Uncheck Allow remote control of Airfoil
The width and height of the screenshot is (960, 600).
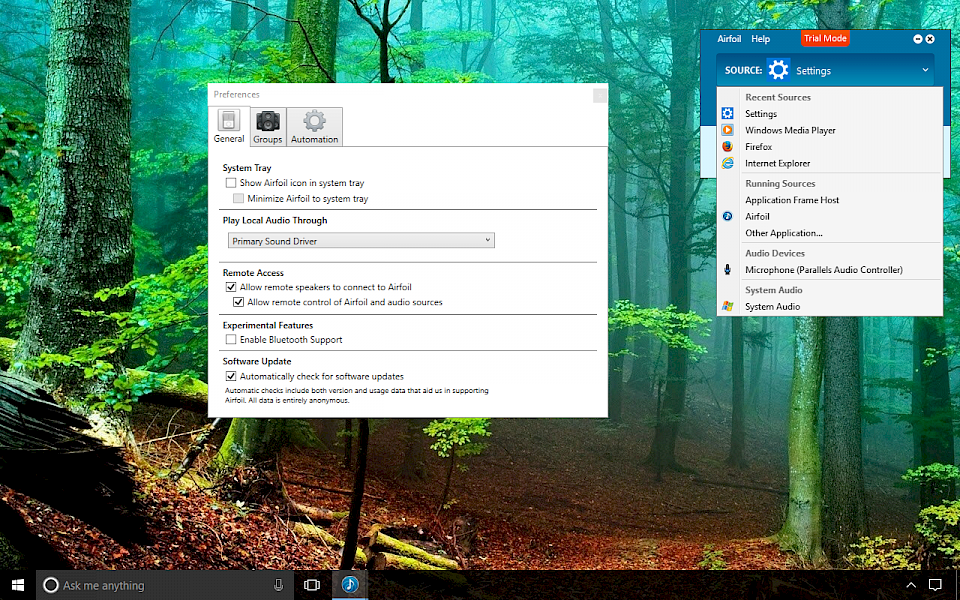coord(238,302)
